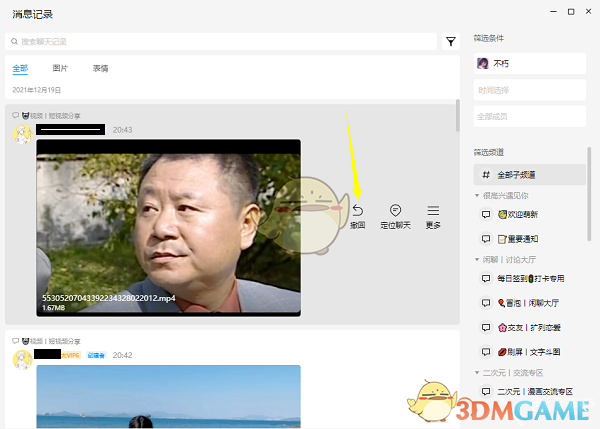Click the 不朽 avatar icon in filter
600x429 pixels.
(483, 64)
